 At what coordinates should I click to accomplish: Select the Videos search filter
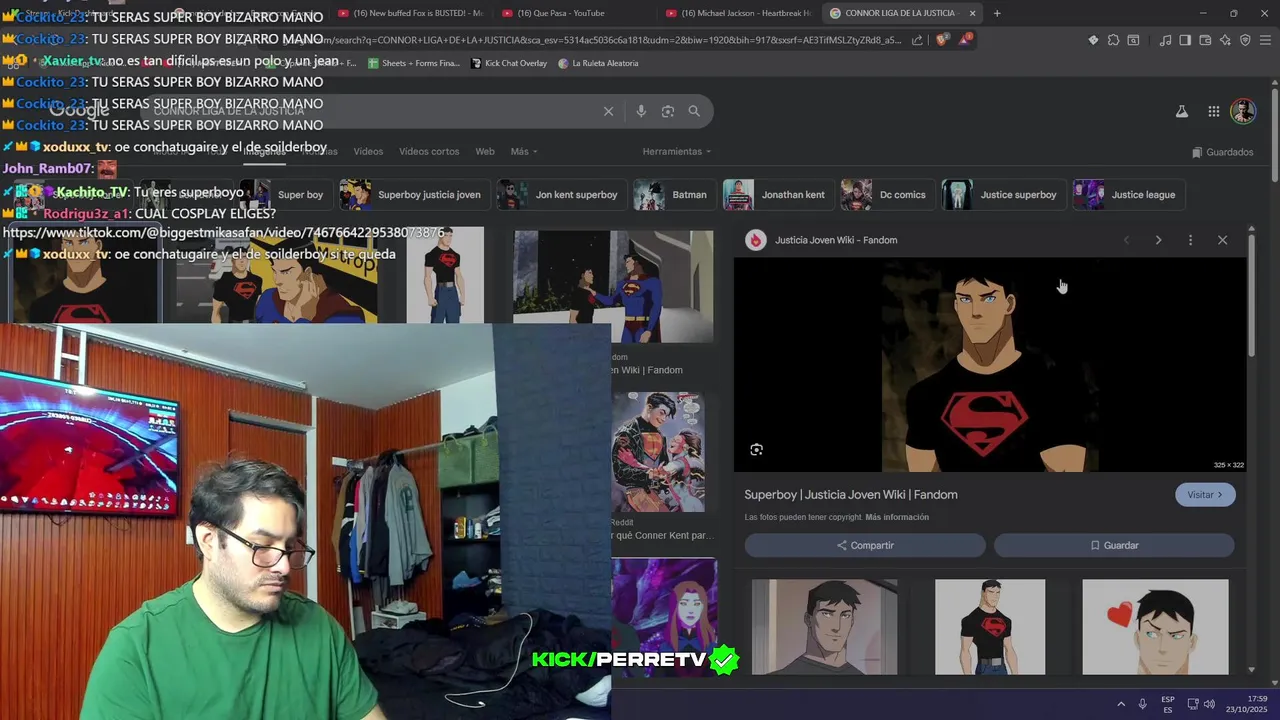coord(368,151)
